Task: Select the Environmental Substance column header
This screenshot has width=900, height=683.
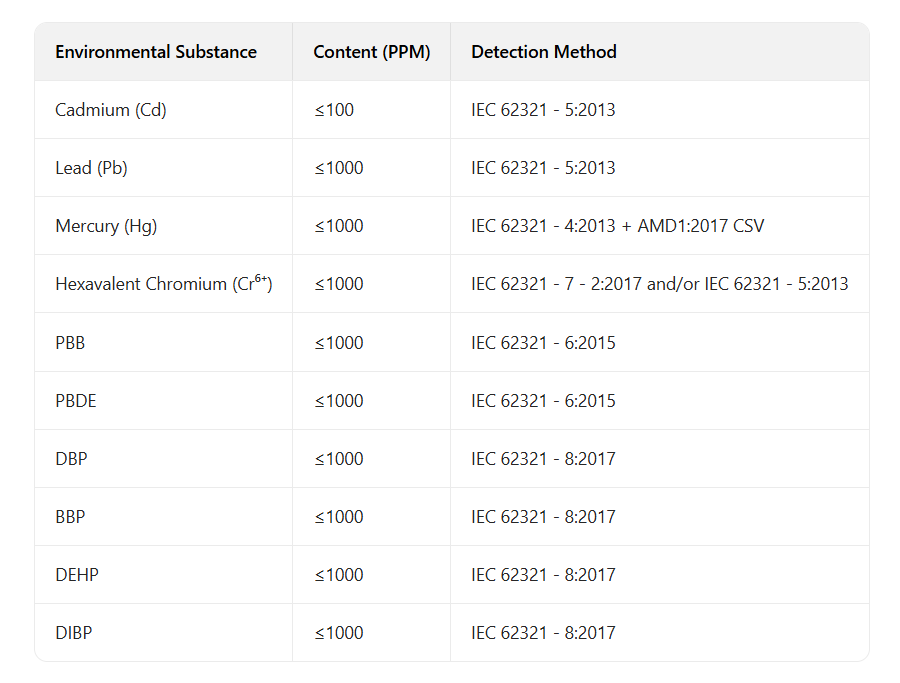Action: pyautogui.click(x=156, y=52)
